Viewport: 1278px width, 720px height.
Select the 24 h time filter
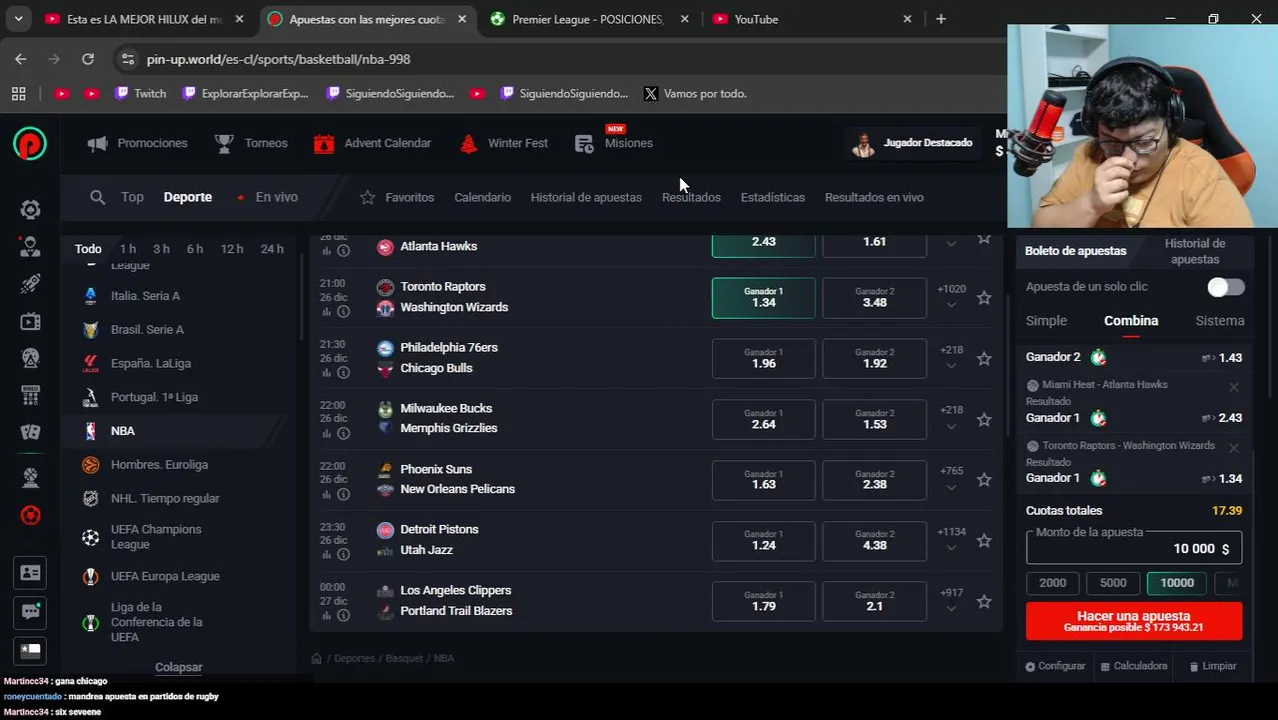tap(272, 249)
